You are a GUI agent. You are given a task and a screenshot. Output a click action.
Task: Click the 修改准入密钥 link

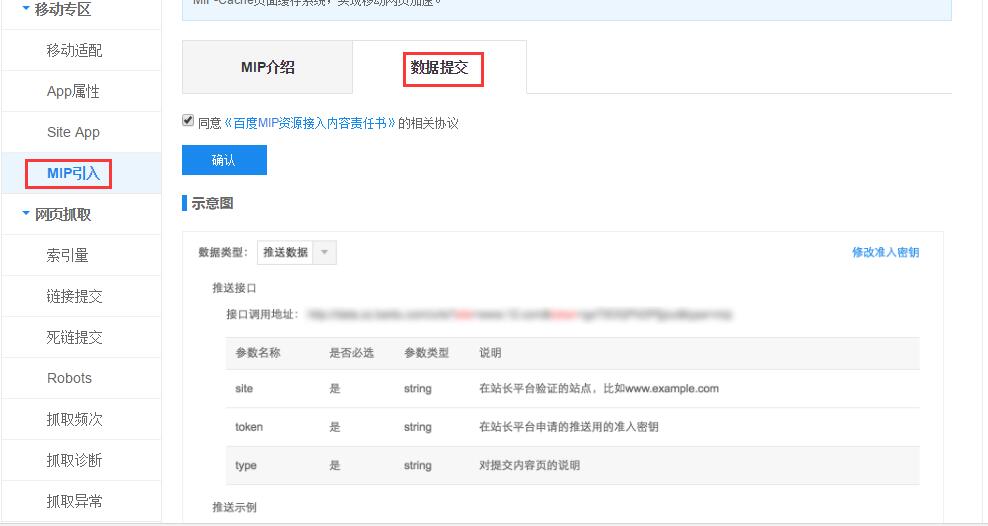(x=885, y=253)
